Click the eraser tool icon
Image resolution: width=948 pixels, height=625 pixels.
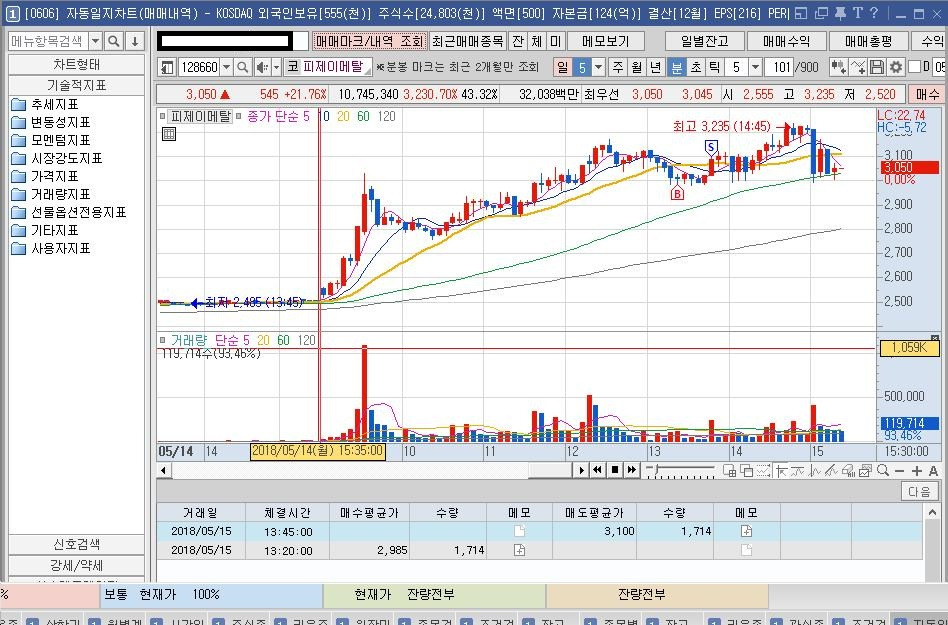tap(848, 470)
